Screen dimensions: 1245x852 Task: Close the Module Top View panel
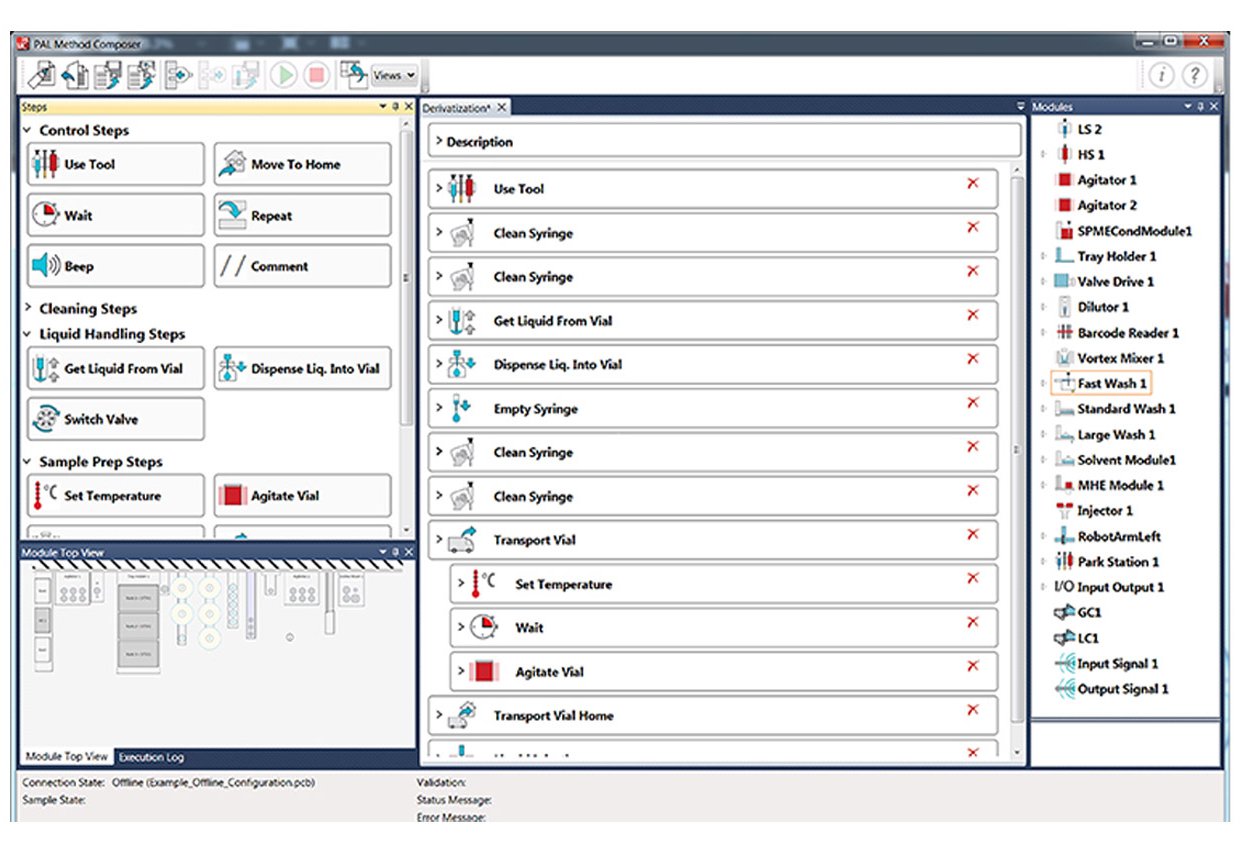[408, 552]
